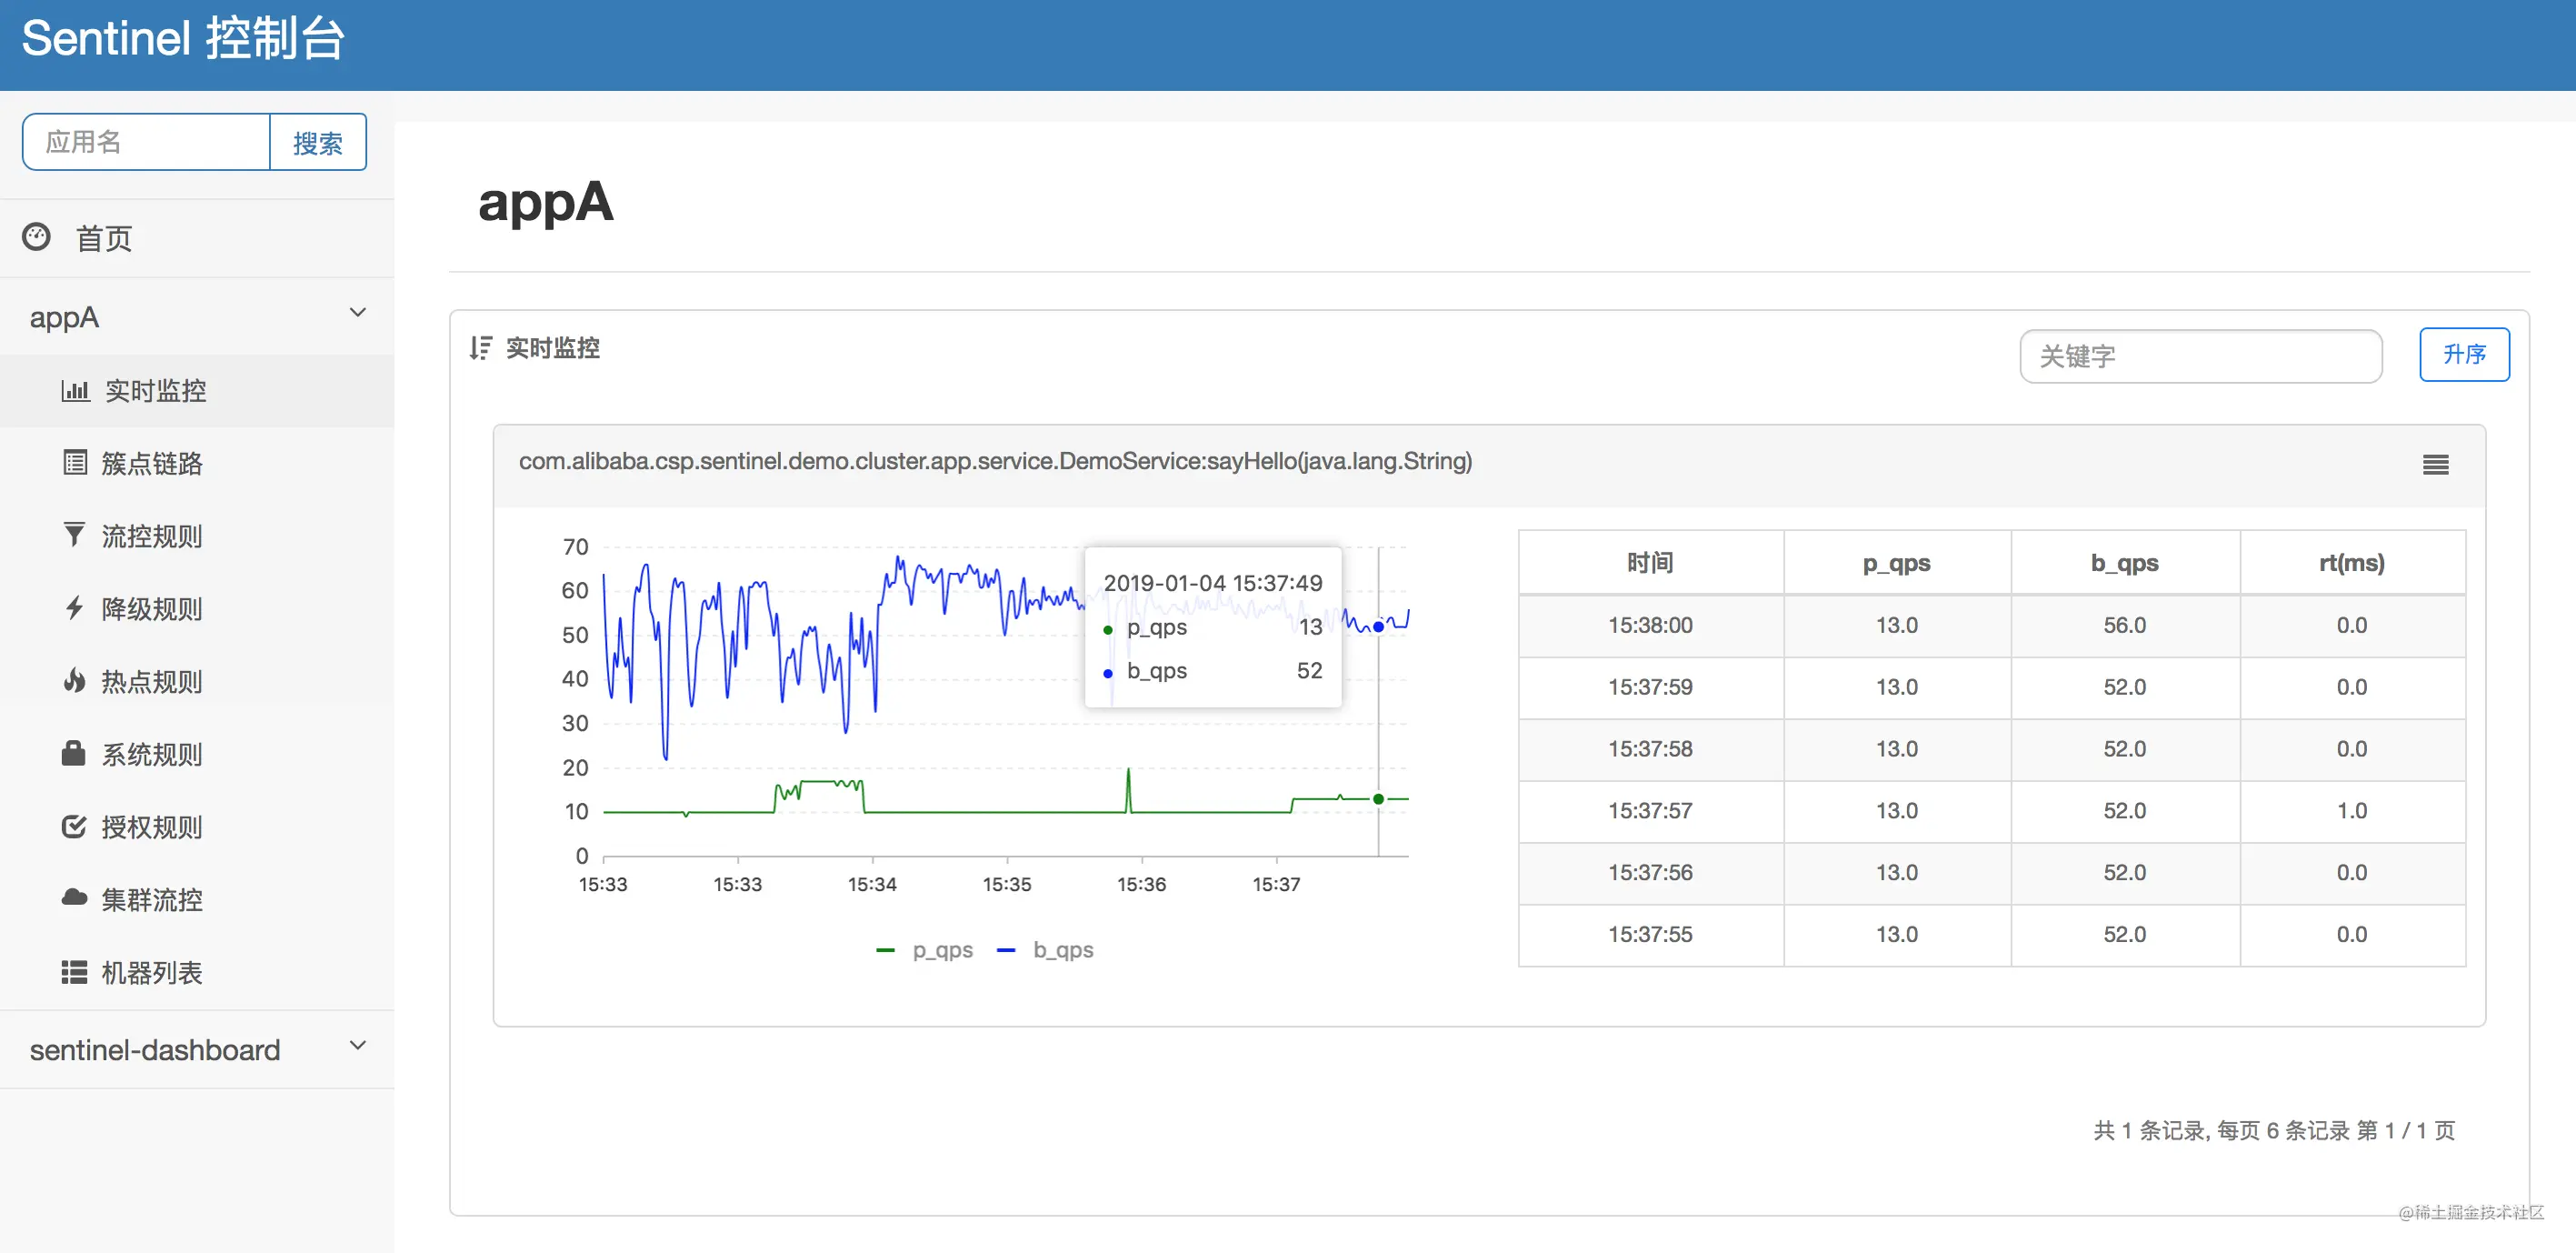Click the pagination summary text
This screenshot has height=1253, width=2576.
pos(2274,1131)
